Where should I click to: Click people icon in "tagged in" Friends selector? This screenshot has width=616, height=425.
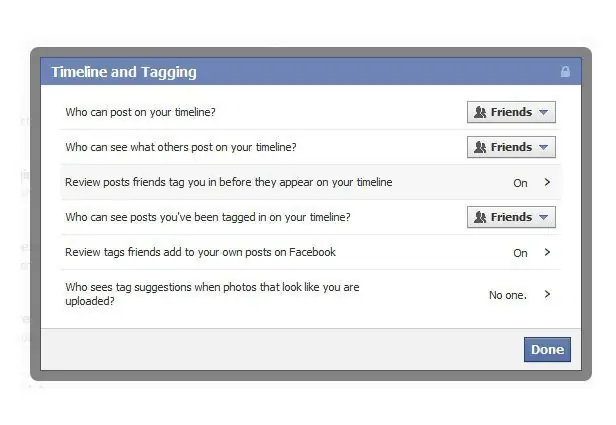click(x=480, y=218)
